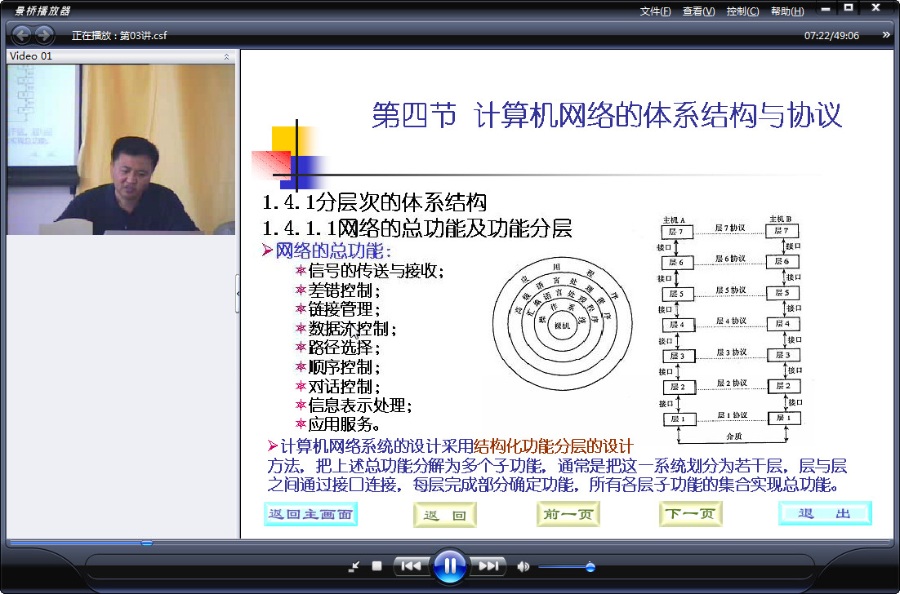Go to the previous page with 前一页

(x=568, y=514)
